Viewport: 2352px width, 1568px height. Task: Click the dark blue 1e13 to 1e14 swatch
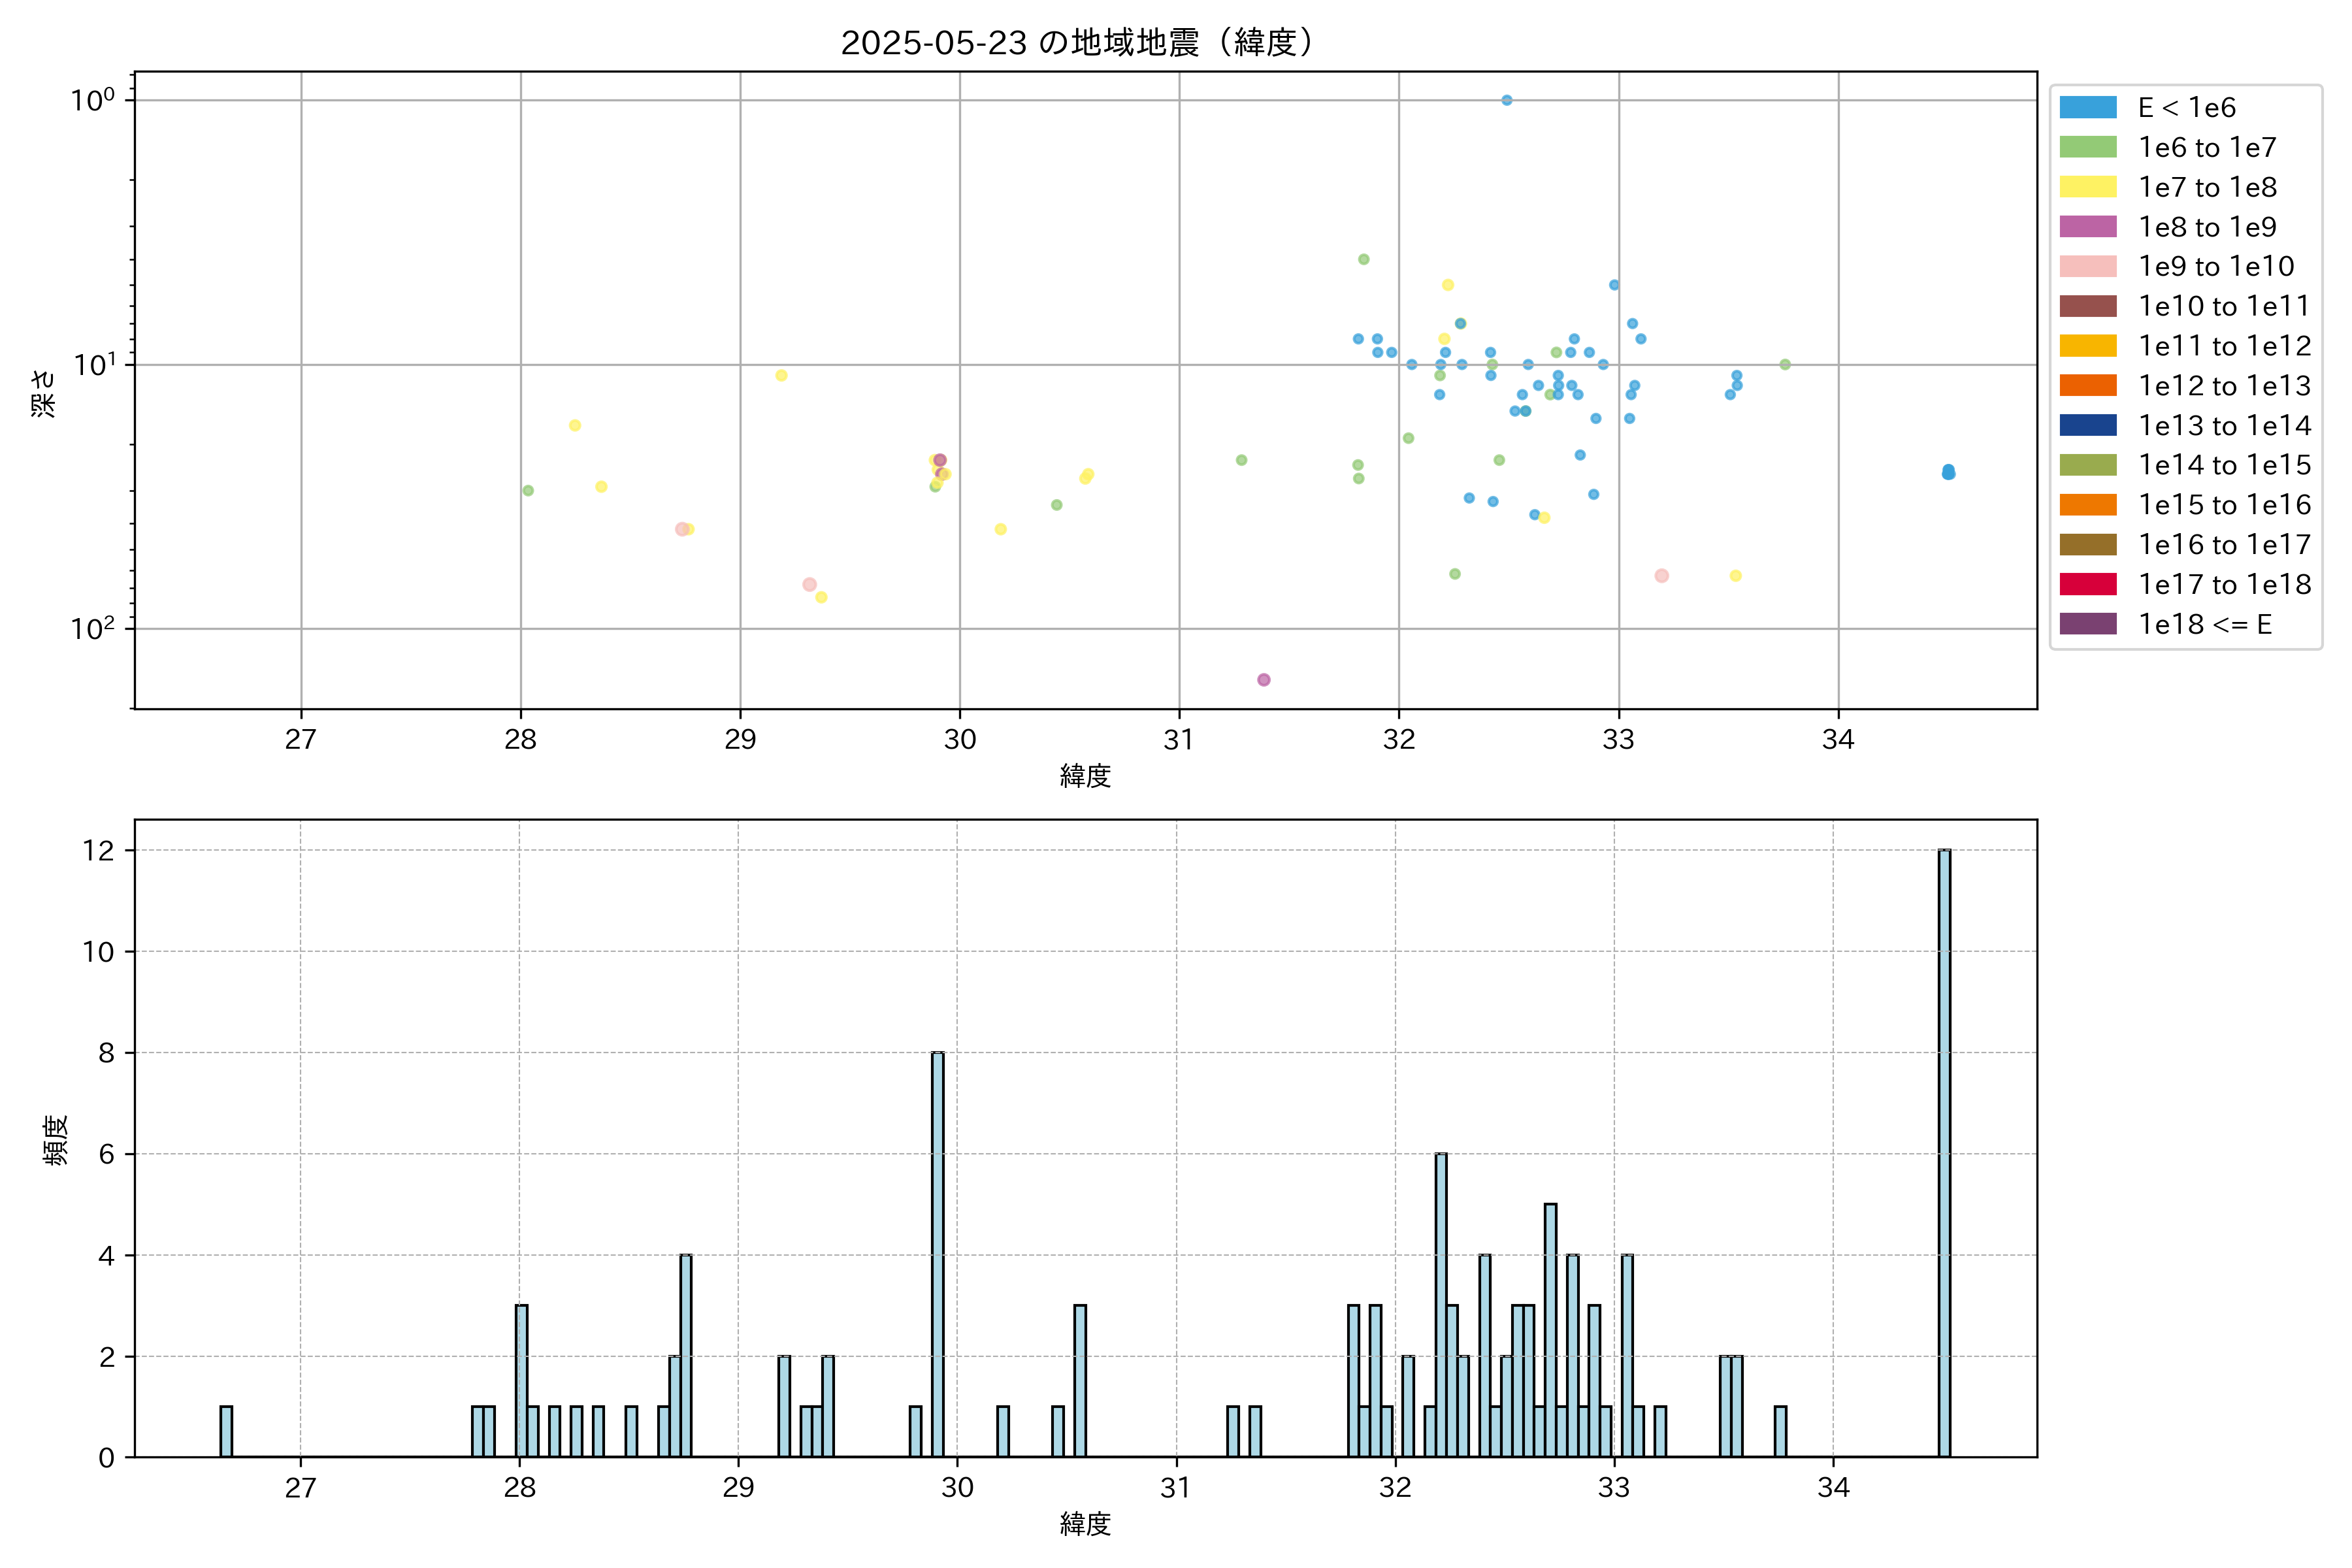pos(2087,425)
